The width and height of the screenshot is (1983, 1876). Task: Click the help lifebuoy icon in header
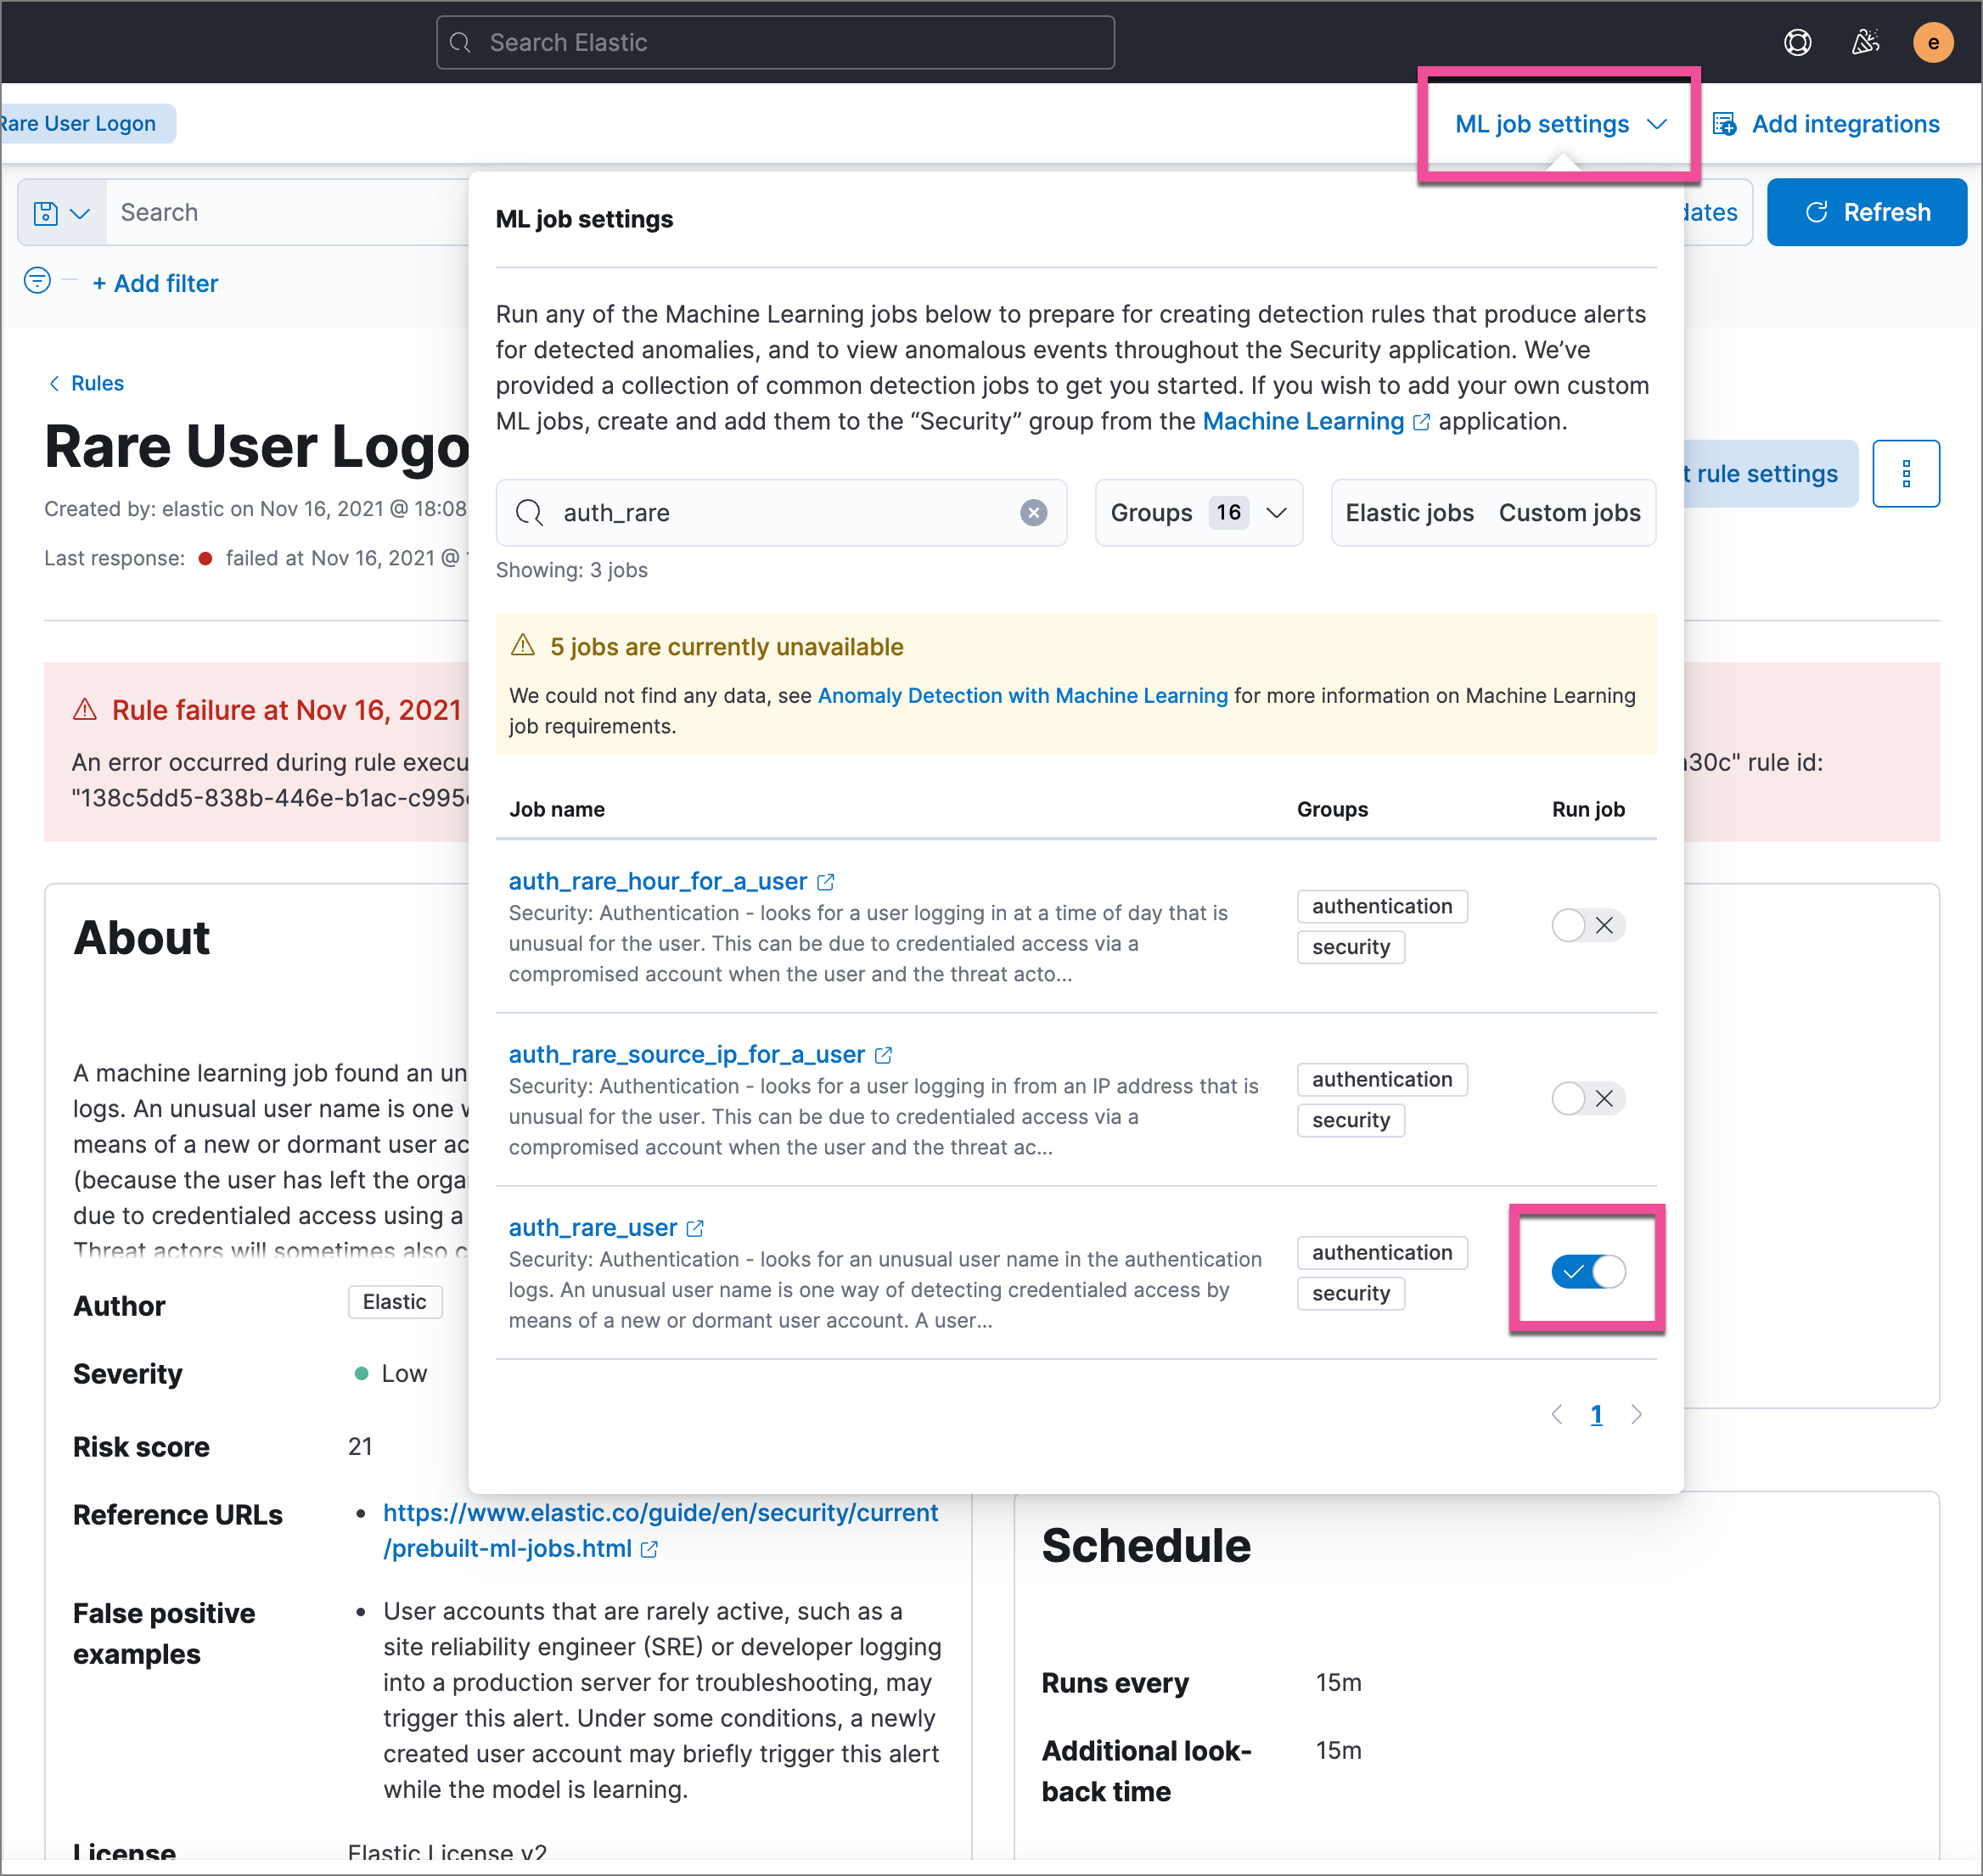coord(1797,42)
